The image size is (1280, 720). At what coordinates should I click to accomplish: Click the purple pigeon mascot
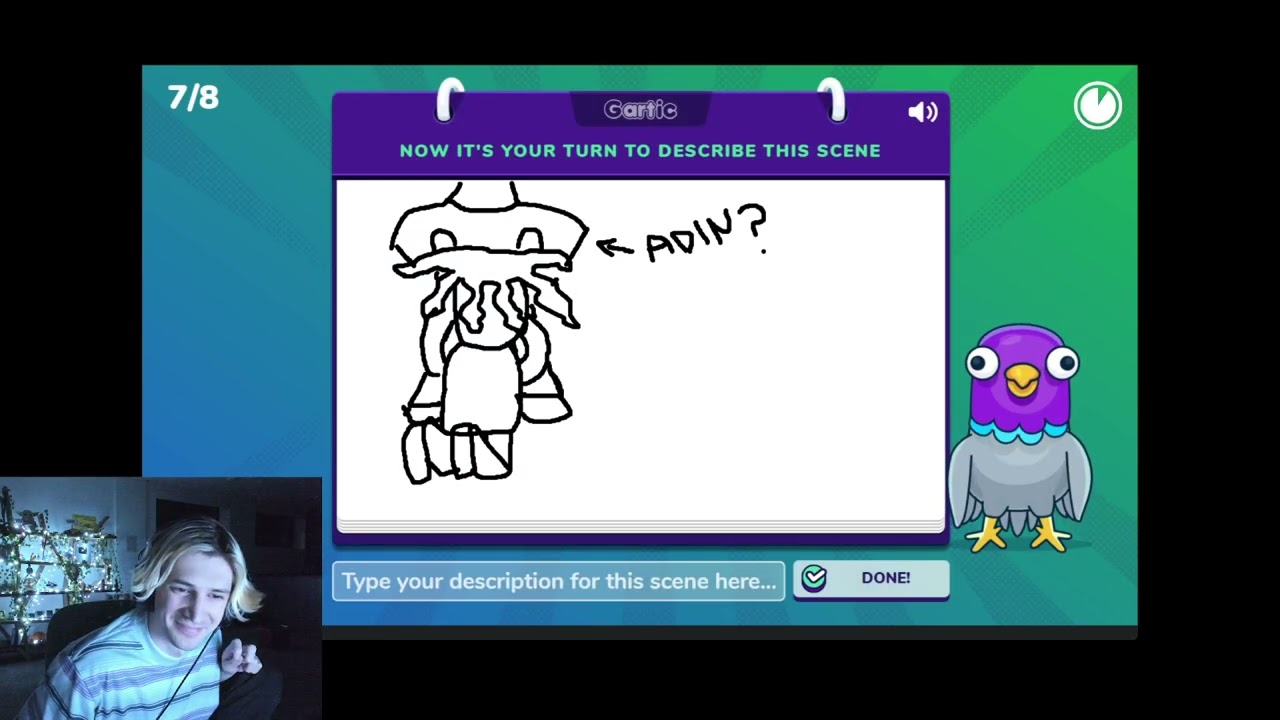pos(1020,437)
